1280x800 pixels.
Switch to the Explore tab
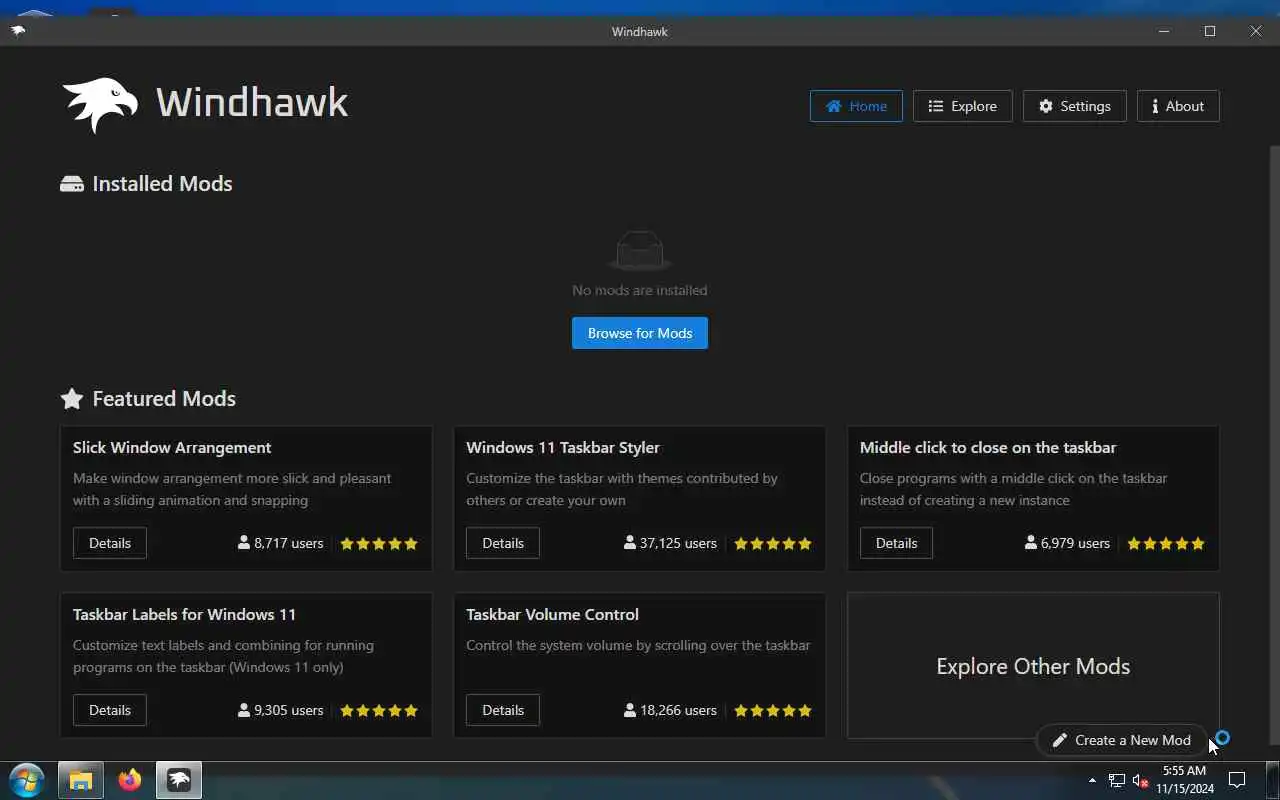point(962,106)
